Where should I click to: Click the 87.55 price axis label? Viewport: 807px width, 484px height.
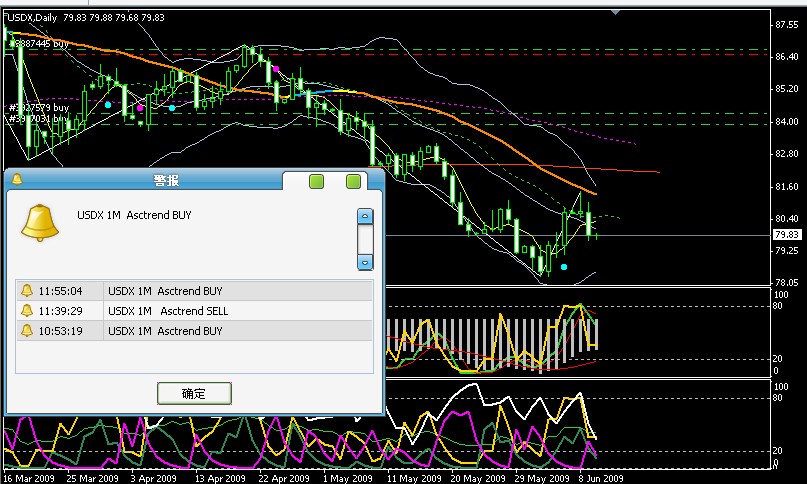[x=786, y=25]
